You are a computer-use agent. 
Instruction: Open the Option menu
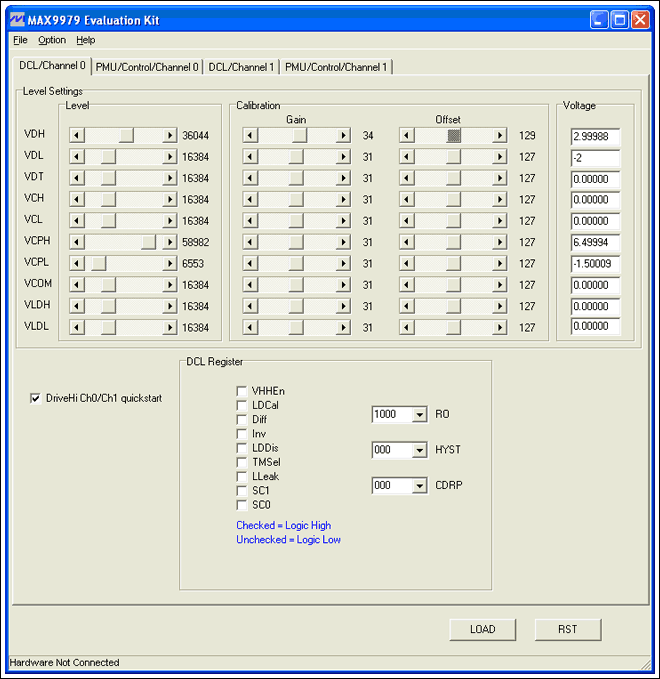click(x=52, y=40)
